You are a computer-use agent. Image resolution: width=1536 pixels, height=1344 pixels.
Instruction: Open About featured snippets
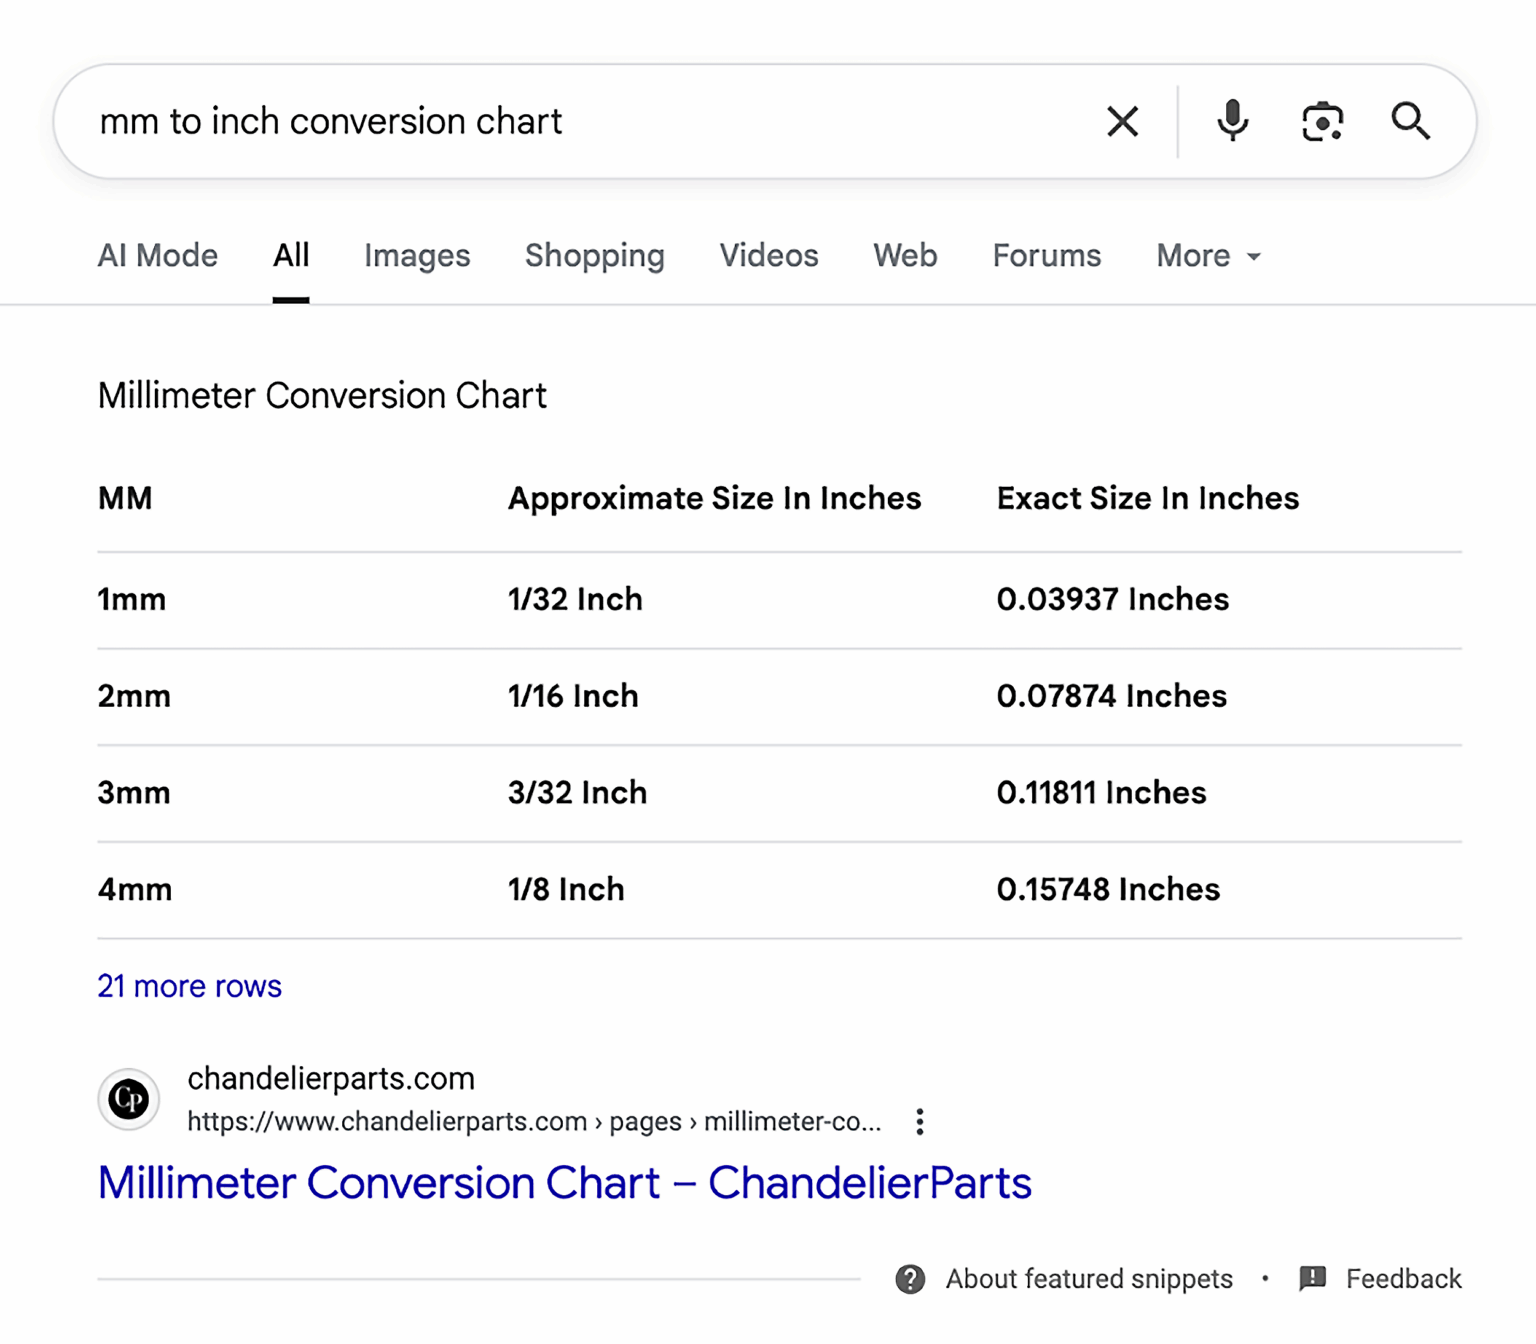click(1089, 1279)
